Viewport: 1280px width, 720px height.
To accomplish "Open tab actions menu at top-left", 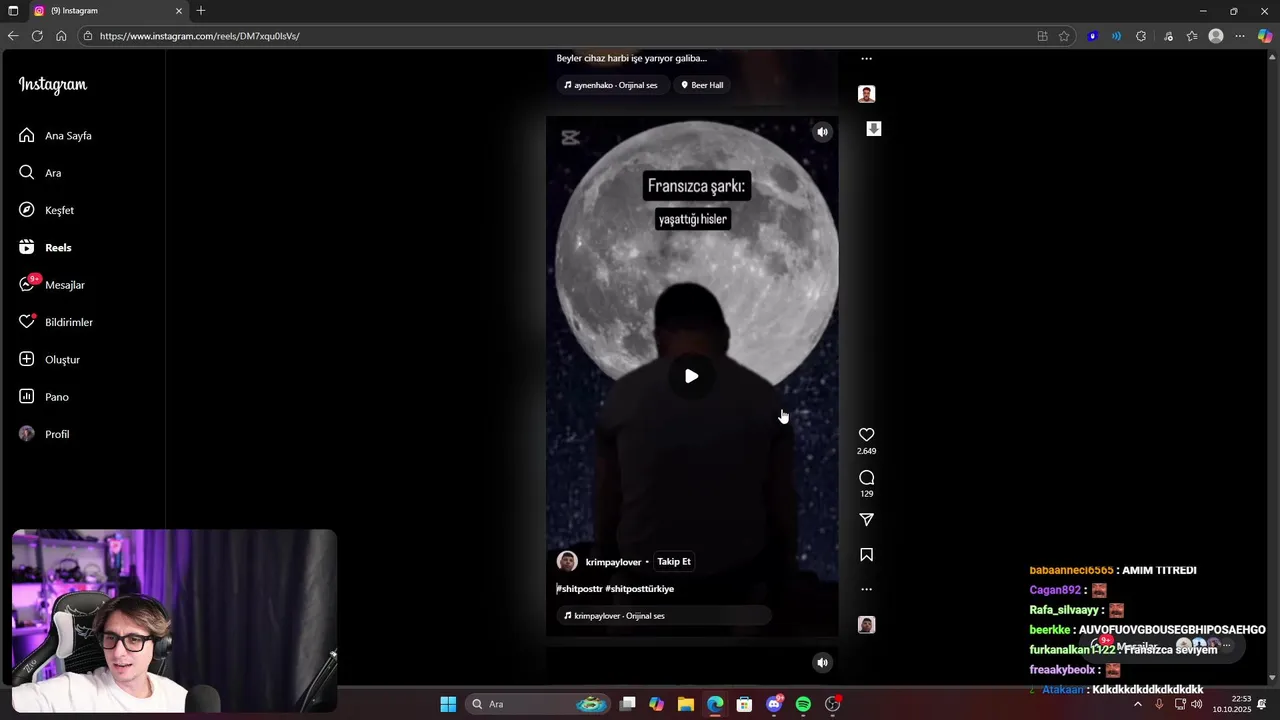I will click(13, 11).
